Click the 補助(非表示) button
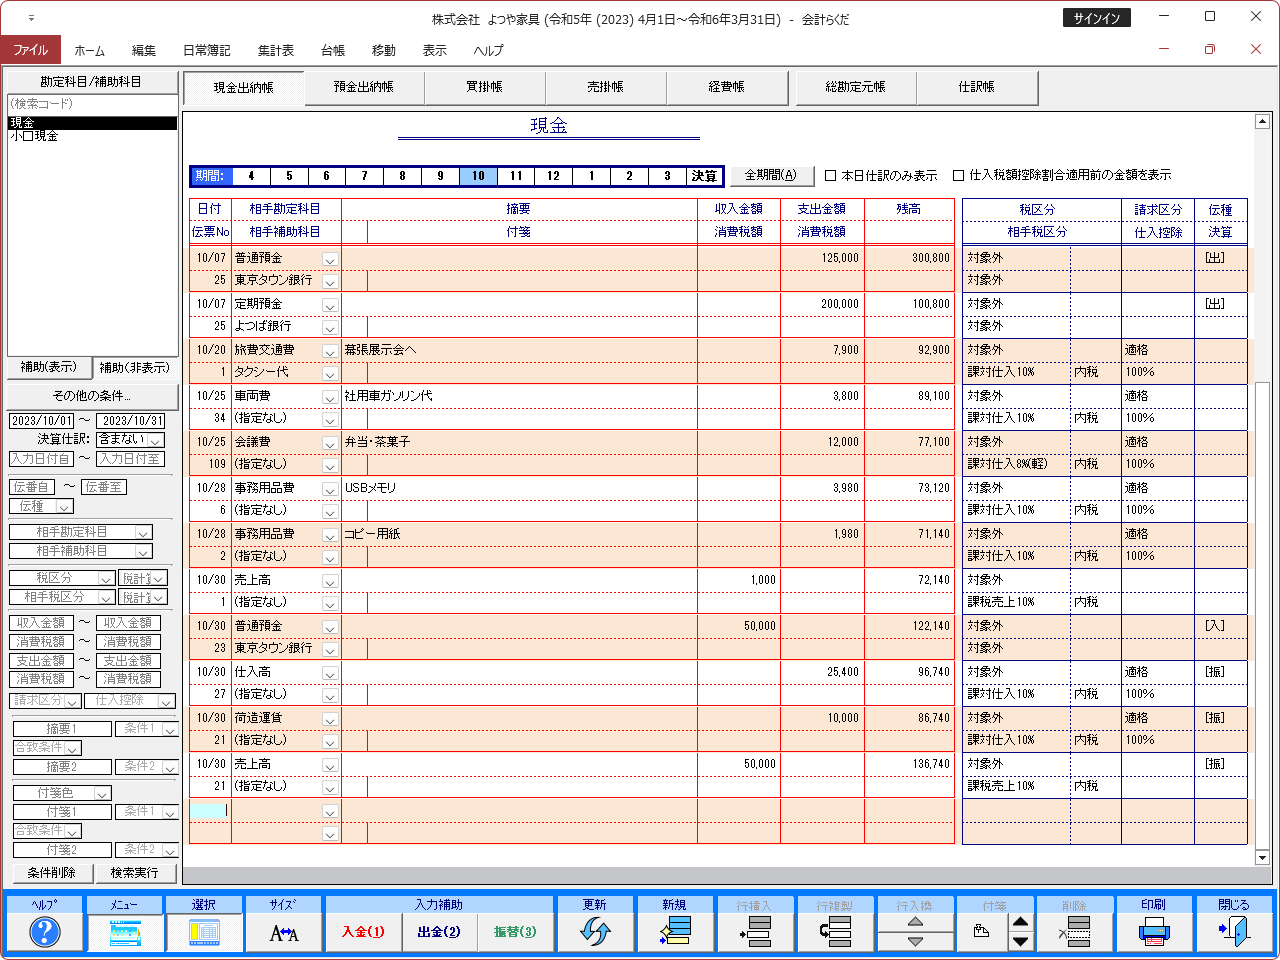The height and width of the screenshot is (960, 1280). point(135,368)
